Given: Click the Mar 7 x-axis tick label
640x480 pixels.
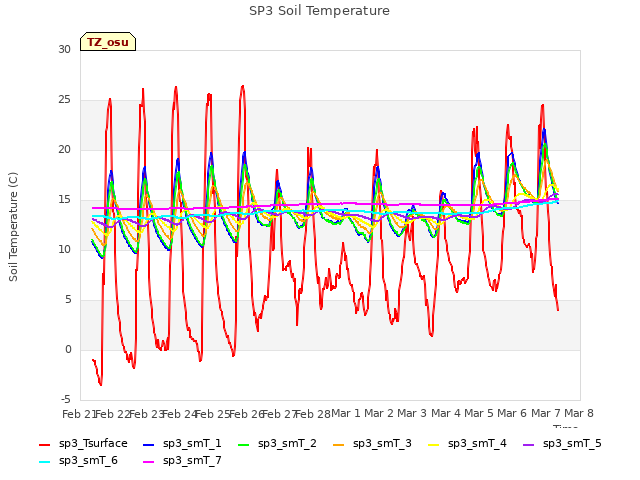Looking at the screenshot, I should click(x=546, y=413).
